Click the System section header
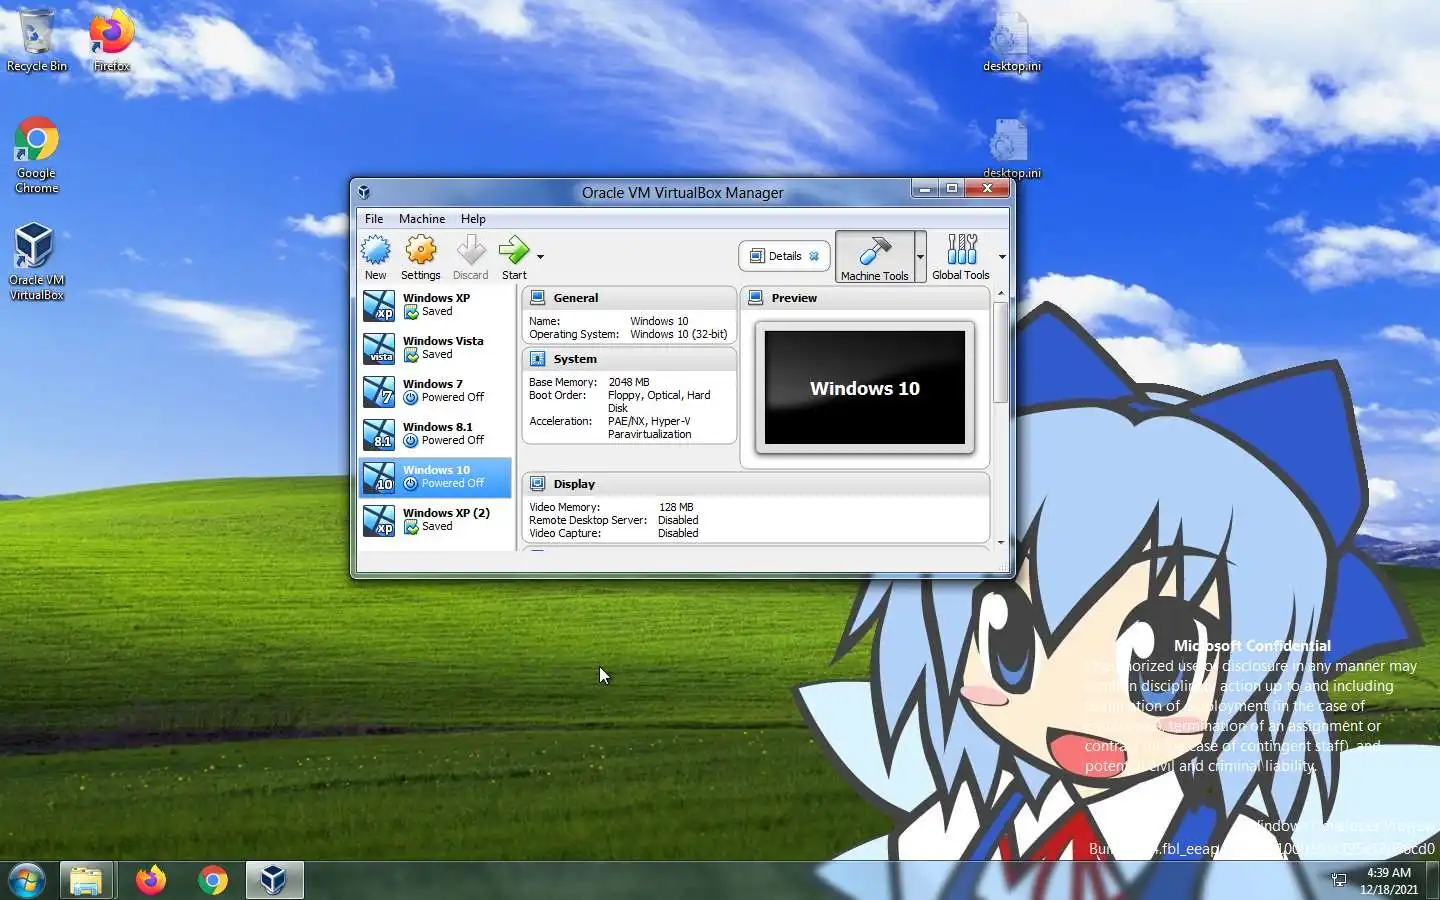The image size is (1440, 900). click(x=629, y=359)
